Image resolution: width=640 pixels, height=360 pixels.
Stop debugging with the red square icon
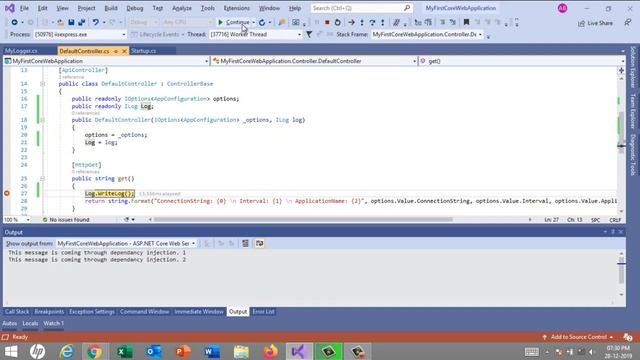click(x=327, y=22)
